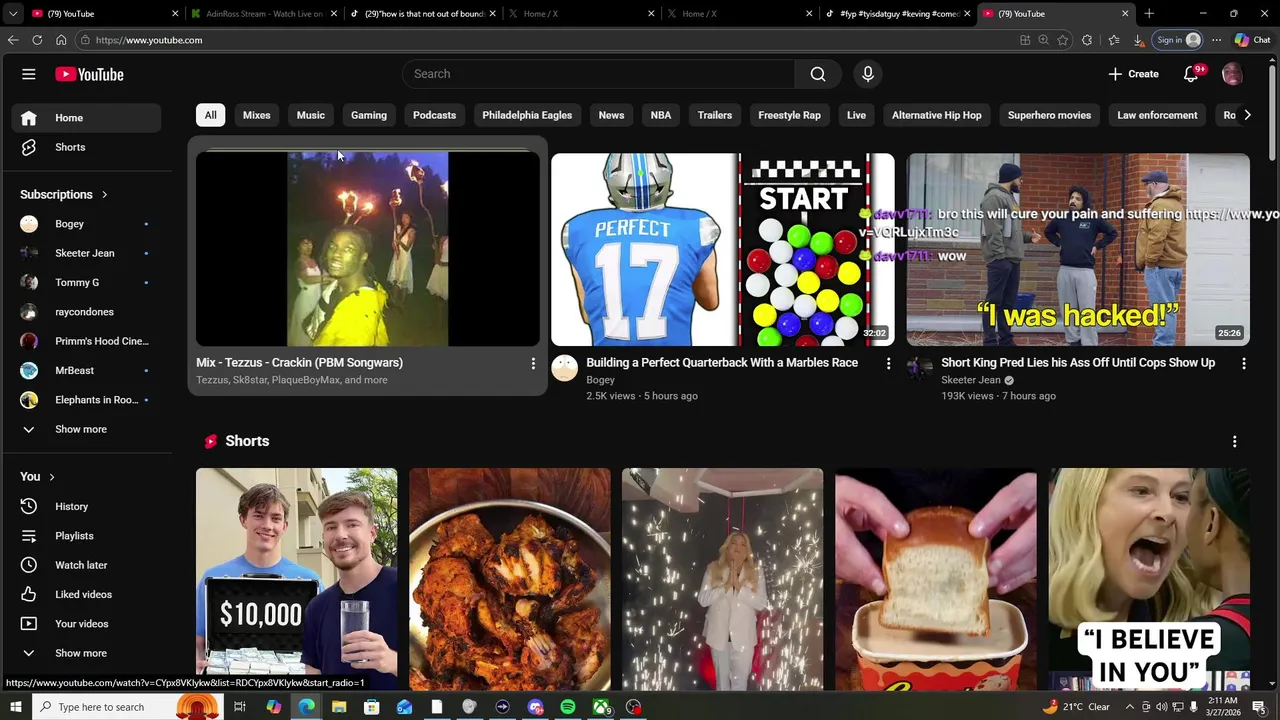Switch to the first Home / X tab

(581, 14)
